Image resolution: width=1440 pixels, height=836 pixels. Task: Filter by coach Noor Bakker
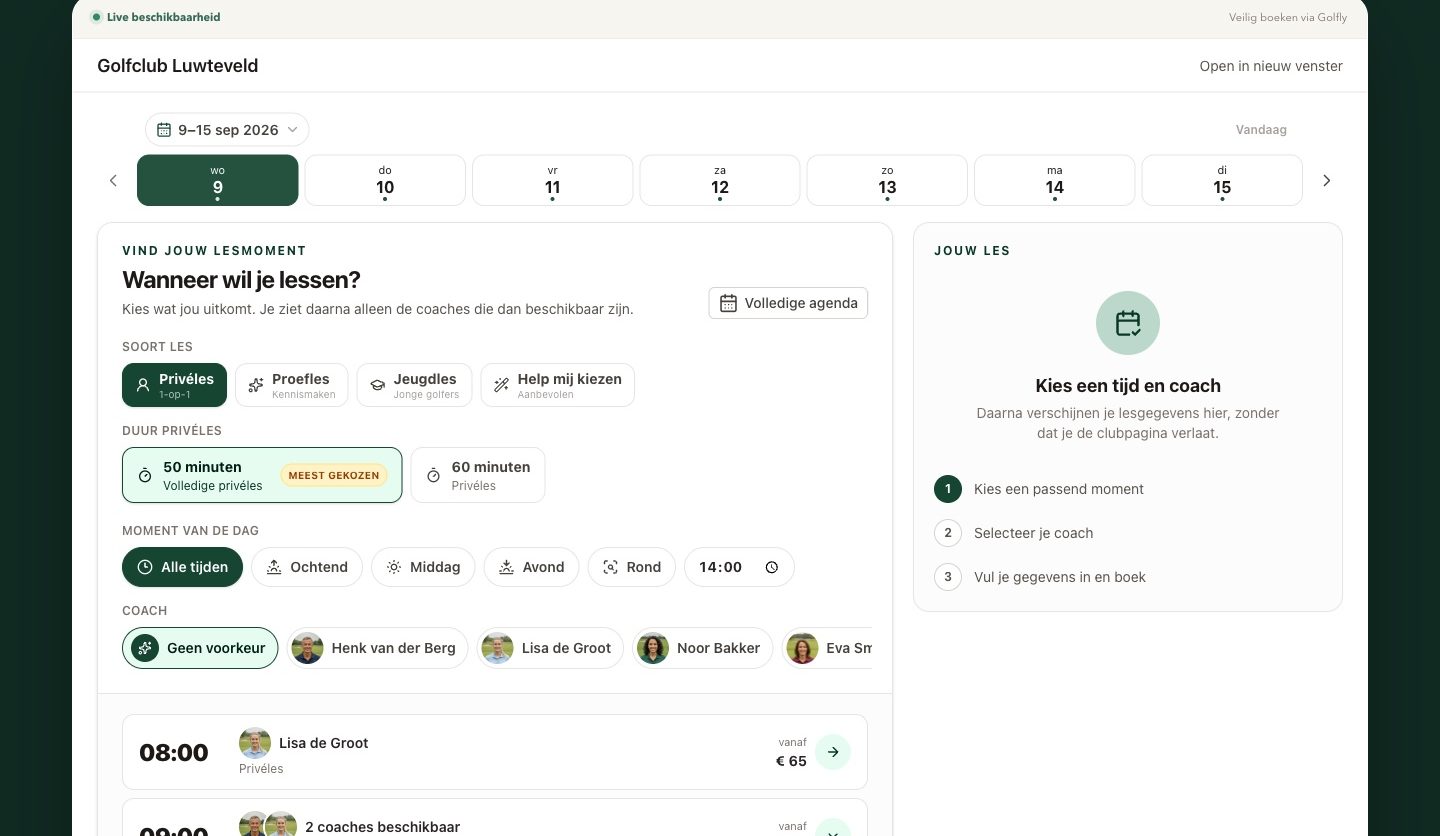pyautogui.click(x=702, y=648)
